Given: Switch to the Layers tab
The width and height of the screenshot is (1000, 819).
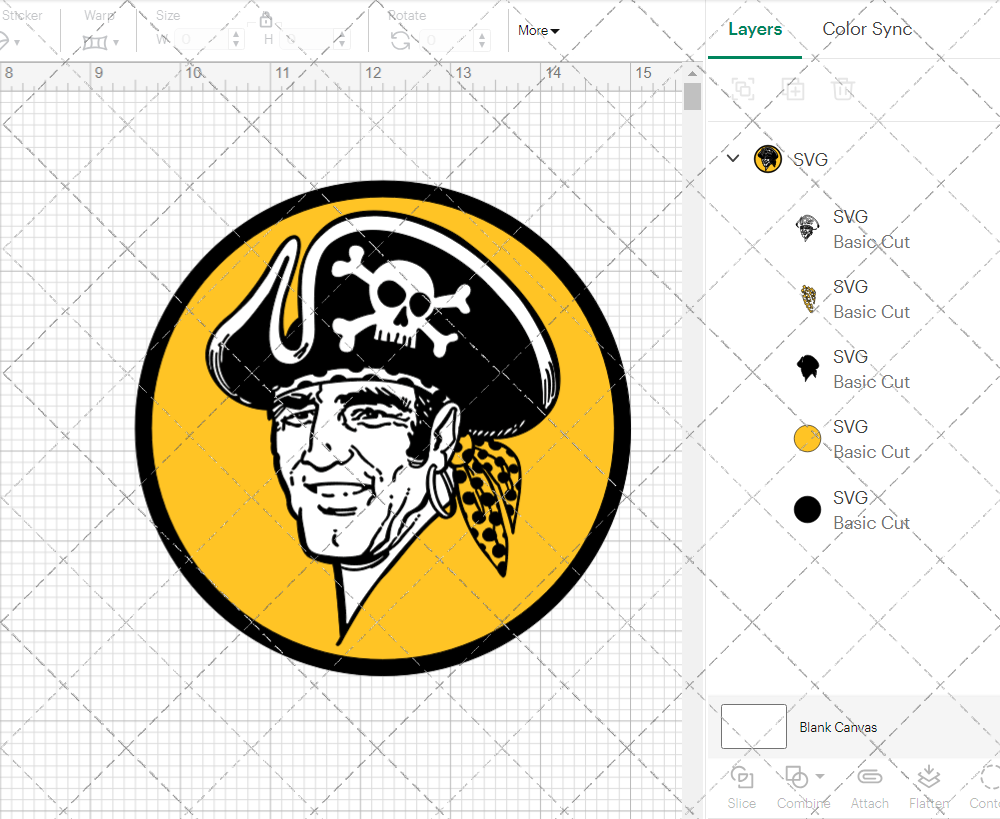Looking at the screenshot, I should [754, 29].
